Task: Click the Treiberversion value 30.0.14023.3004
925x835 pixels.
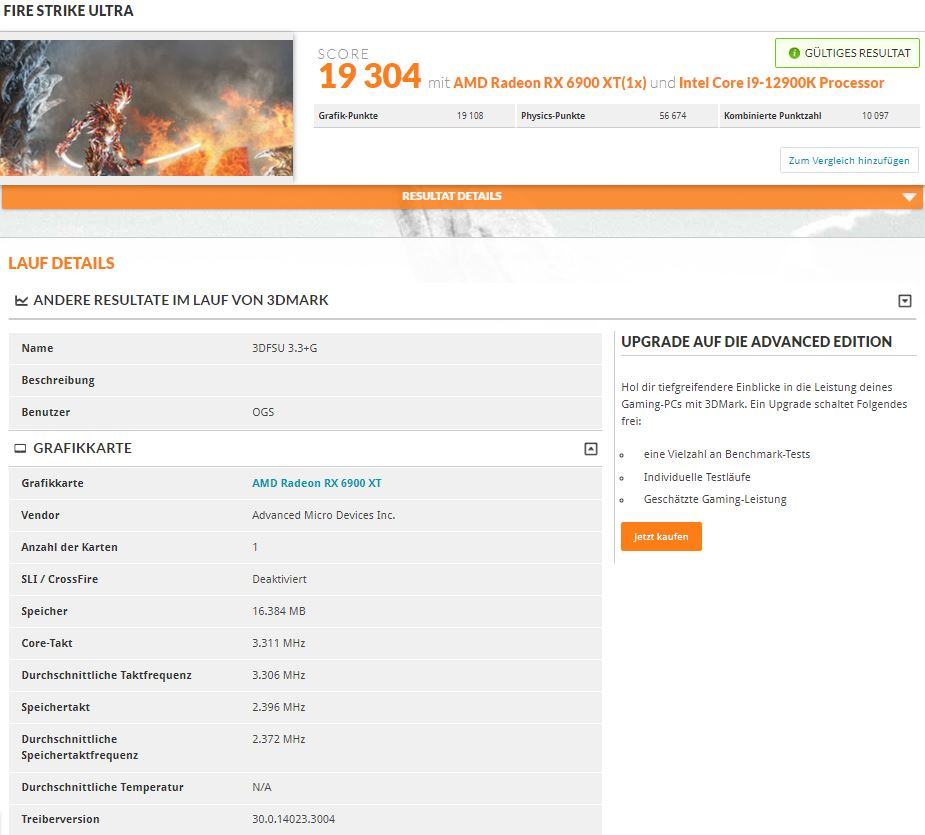Action: tap(293, 819)
